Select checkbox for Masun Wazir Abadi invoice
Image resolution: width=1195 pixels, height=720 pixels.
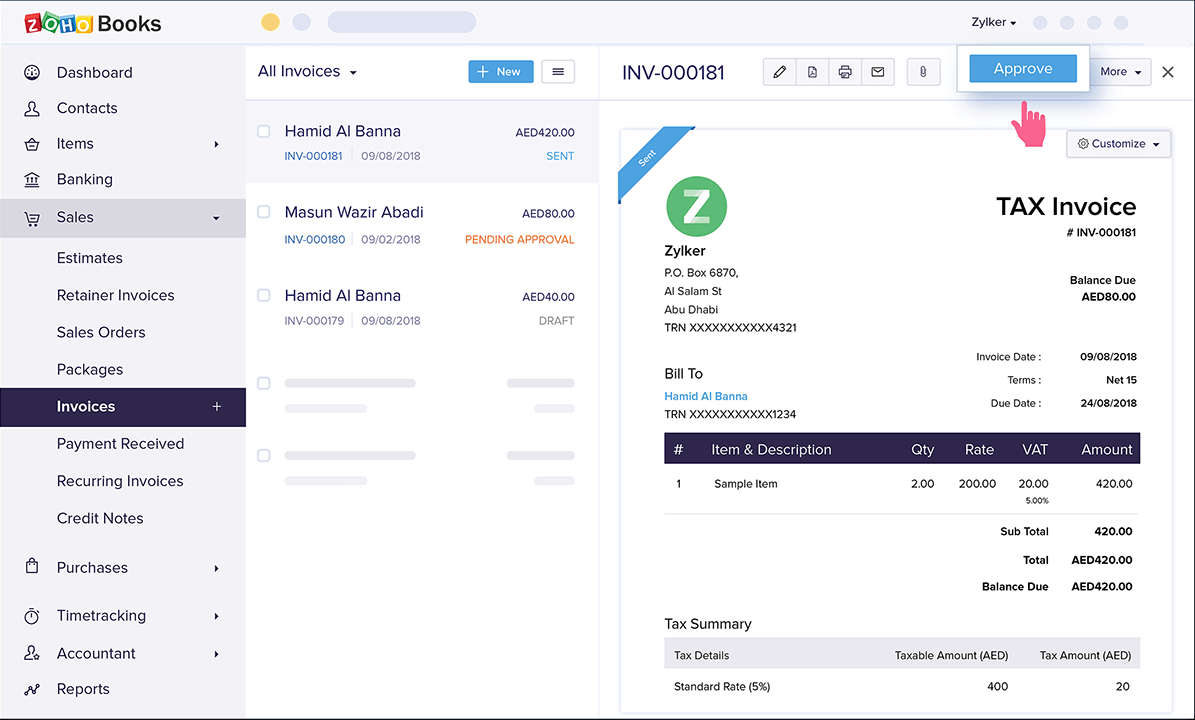tap(264, 212)
